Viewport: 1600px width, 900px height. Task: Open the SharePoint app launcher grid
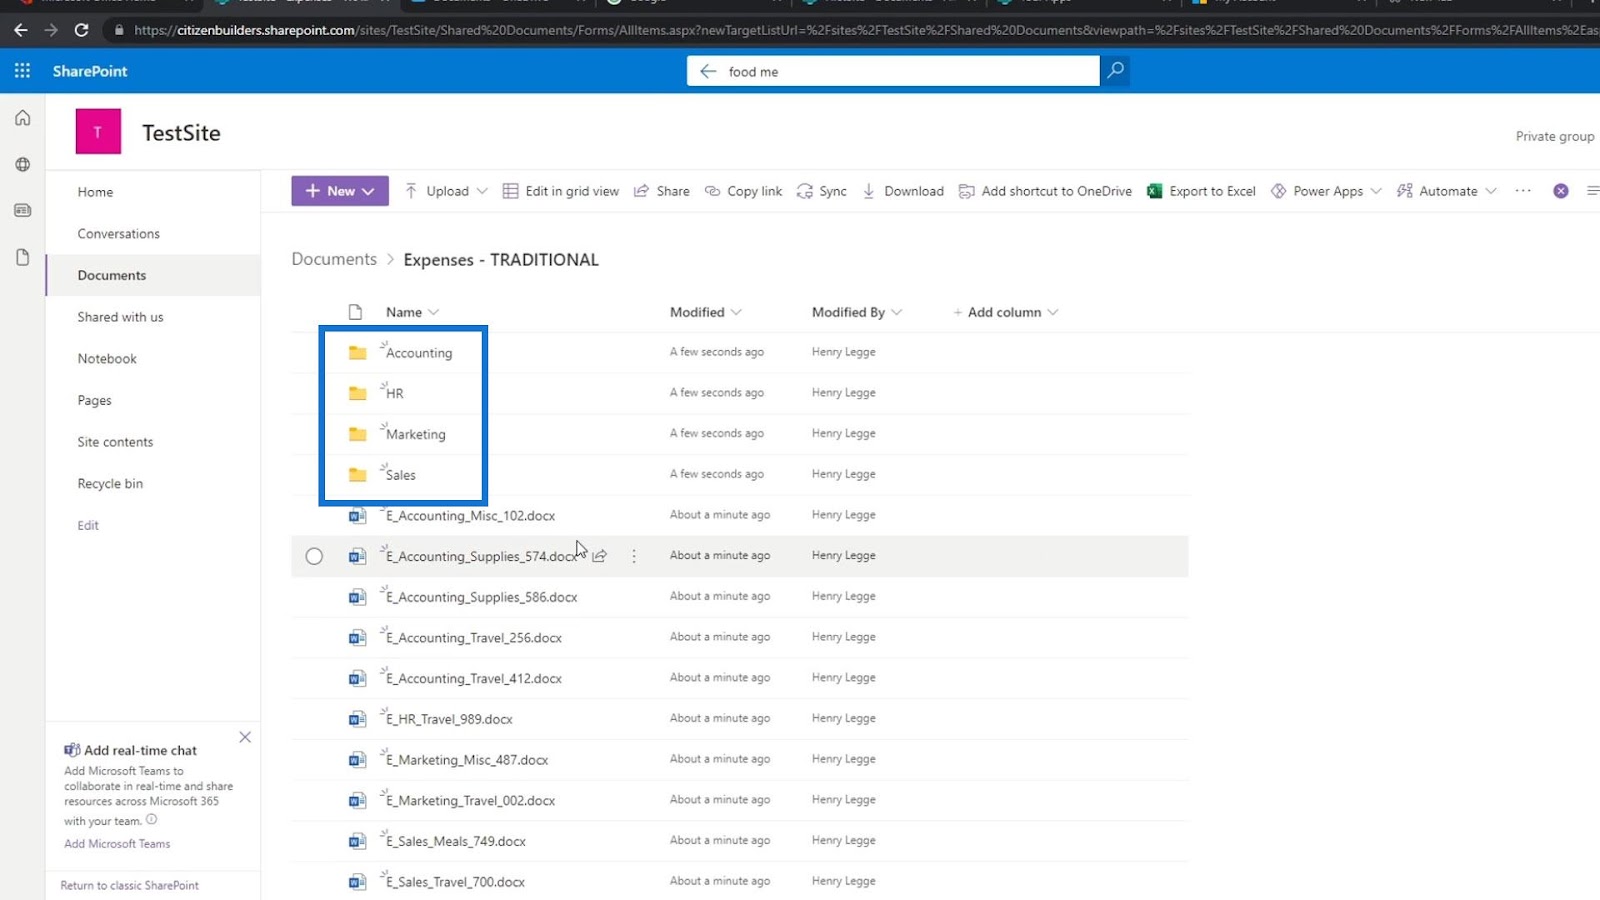pos(22,71)
